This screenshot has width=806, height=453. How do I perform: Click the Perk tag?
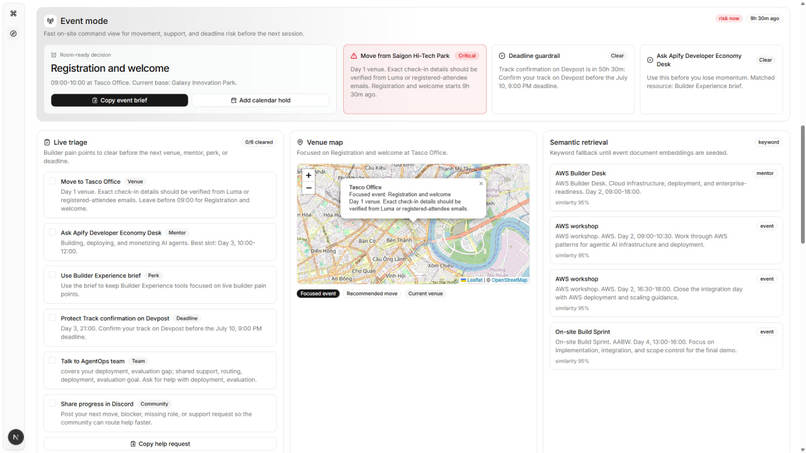(x=154, y=276)
